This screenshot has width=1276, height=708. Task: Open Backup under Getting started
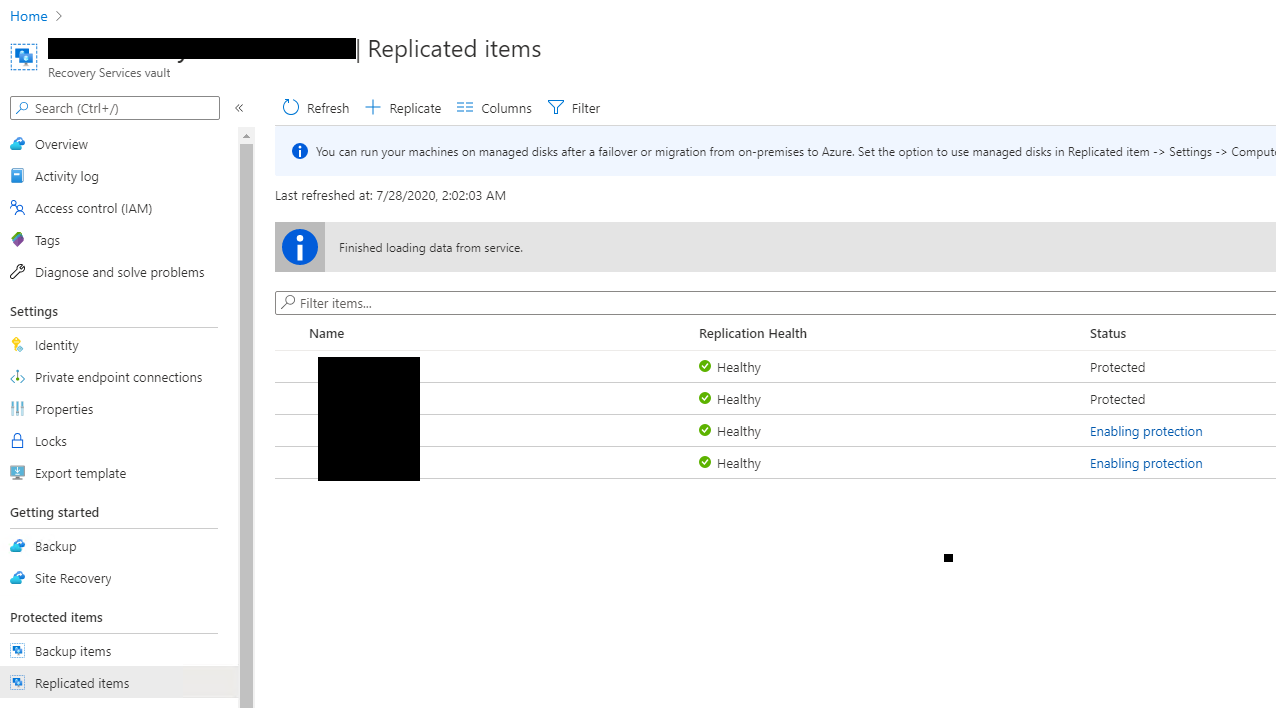[x=55, y=547]
